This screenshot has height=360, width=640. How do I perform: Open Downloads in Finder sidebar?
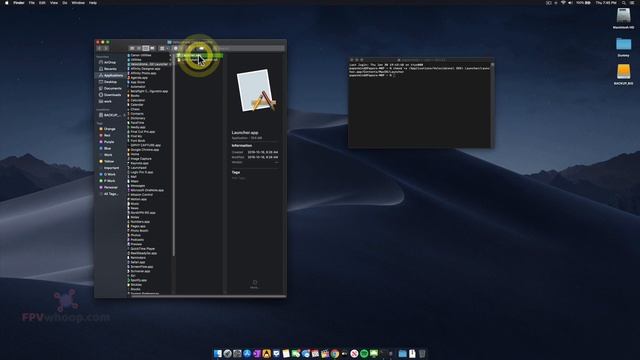point(111,95)
